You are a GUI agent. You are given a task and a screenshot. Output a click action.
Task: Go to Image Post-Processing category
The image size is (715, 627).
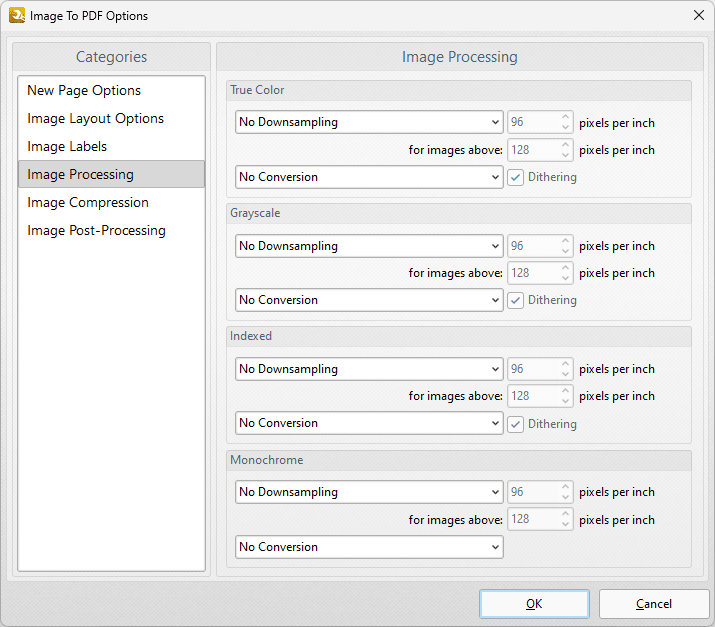(x=96, y=230)
